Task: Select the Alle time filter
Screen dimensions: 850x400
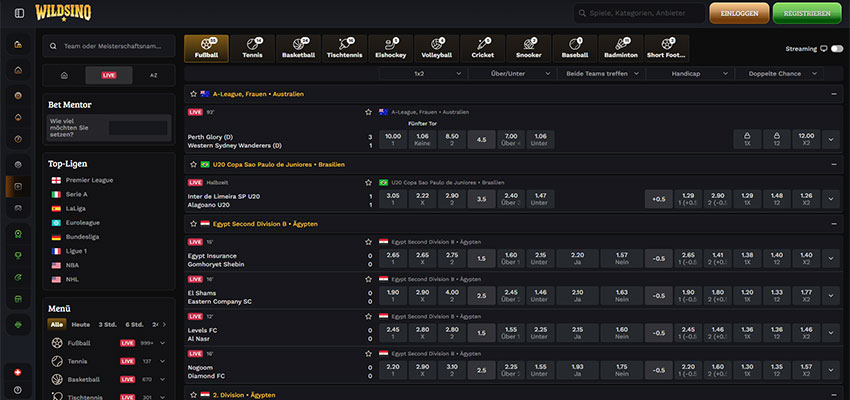Action: click(56, 325)
